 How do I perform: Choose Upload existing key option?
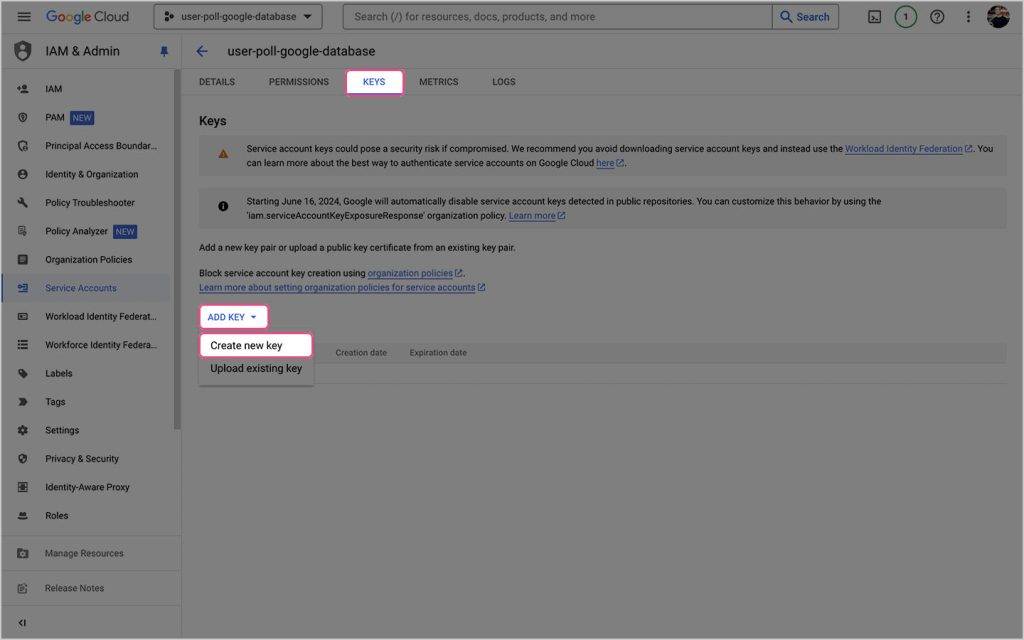256,368
